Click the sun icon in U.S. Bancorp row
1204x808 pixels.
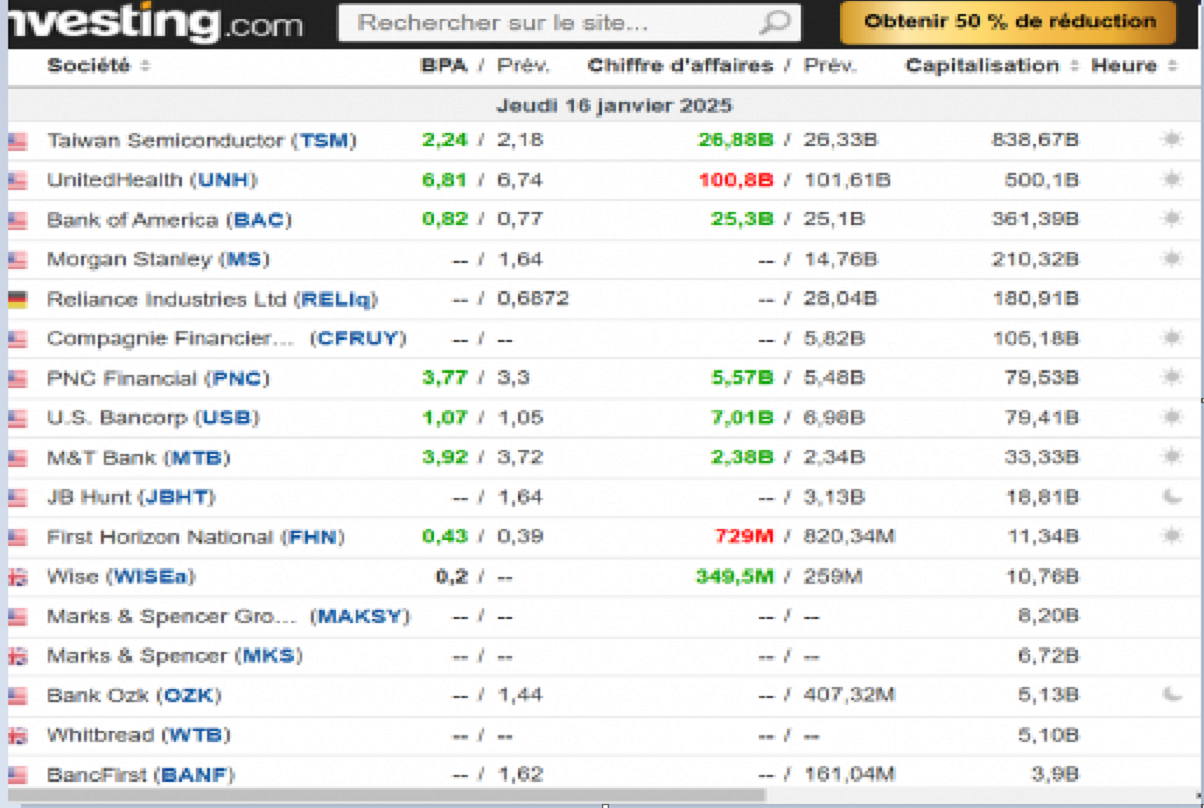point(1172,417)
